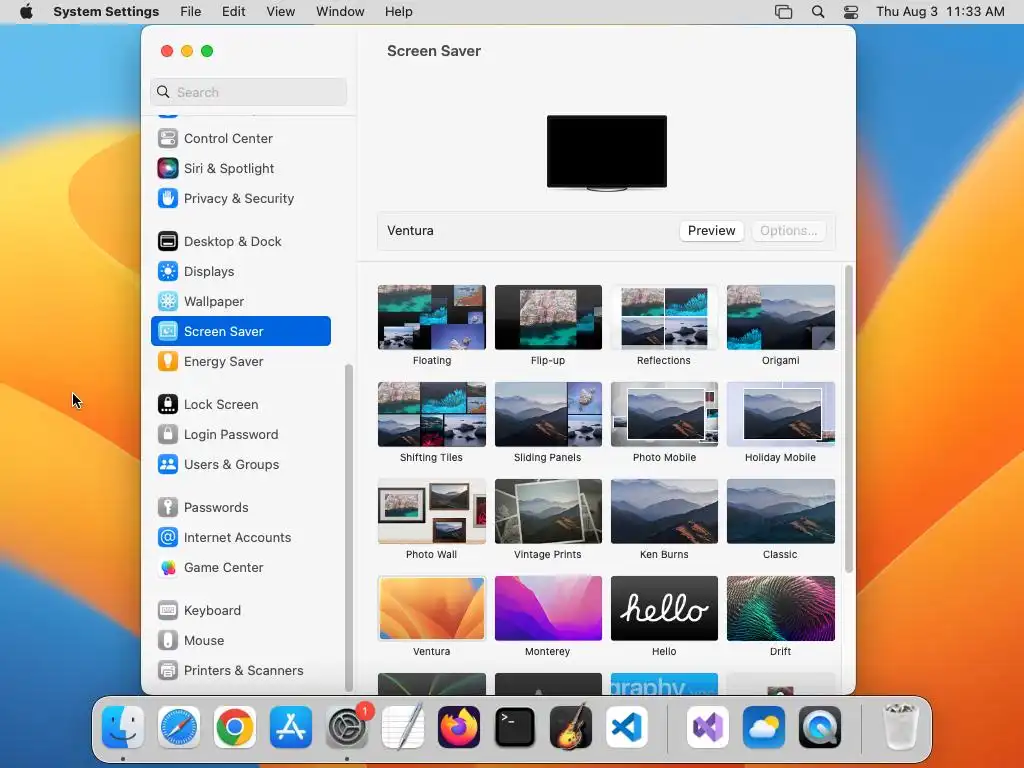Open Firefox from the Dock
Screen dimensions: 1024x768
point(459,727)
